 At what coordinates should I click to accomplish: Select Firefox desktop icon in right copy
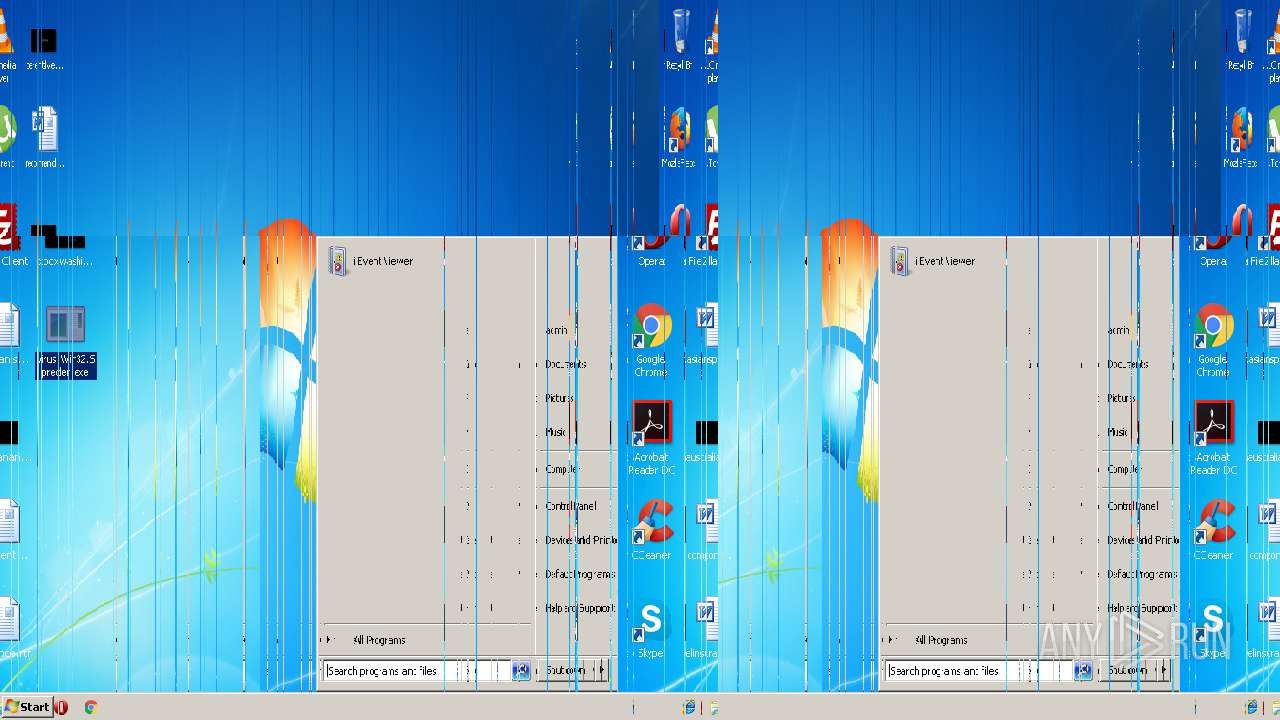pyautogui.click(x=1240, y=138)
